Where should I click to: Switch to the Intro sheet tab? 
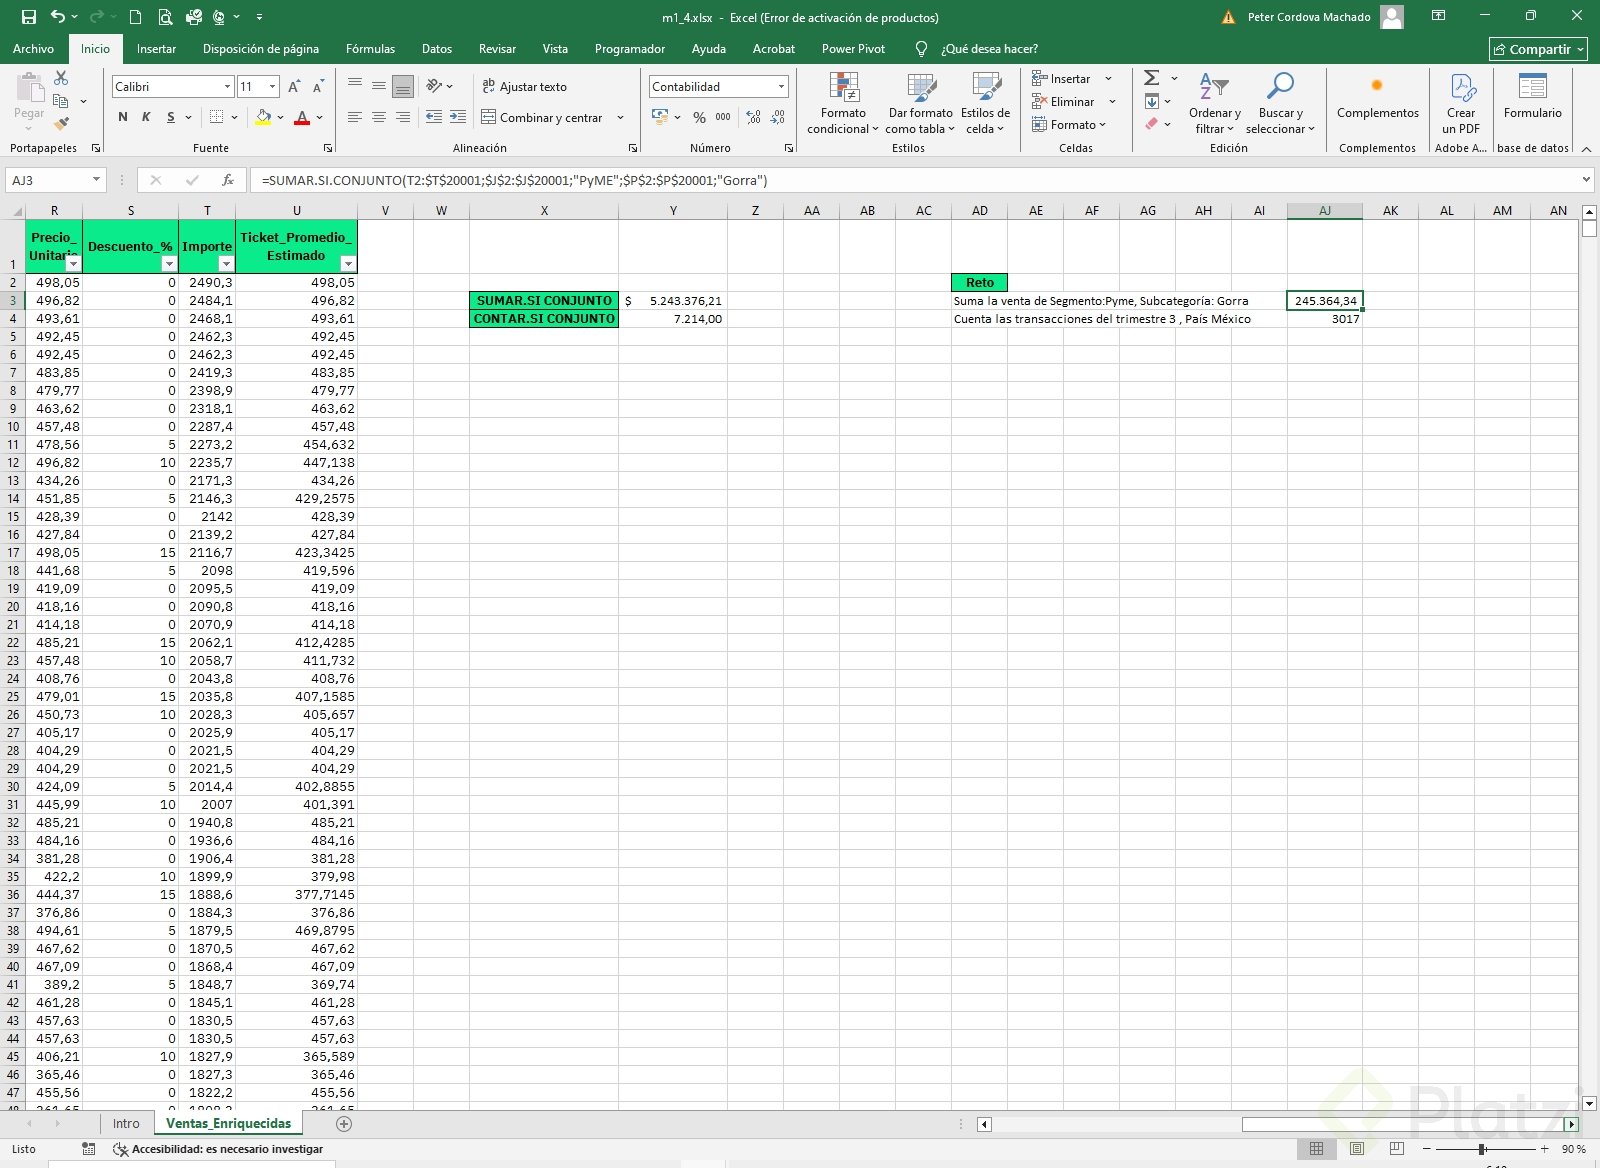coord(126,1124)
